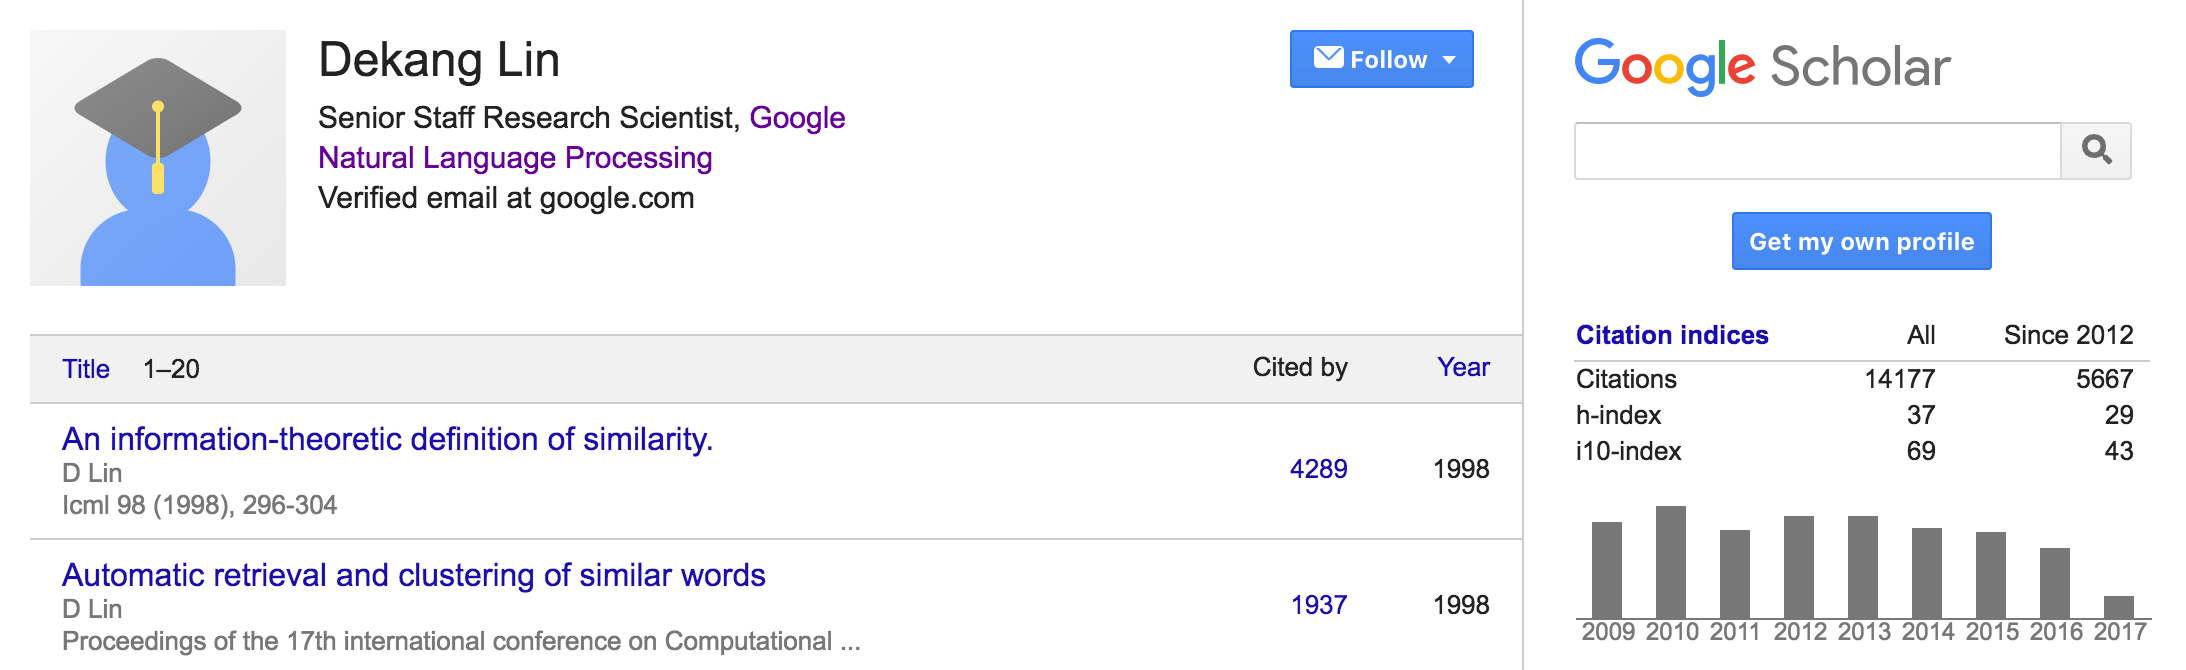Open 'Automatic retrieval and clustering of similar words'
Viewport: 2186px width, 670px height.
click(x=413, y=575)
